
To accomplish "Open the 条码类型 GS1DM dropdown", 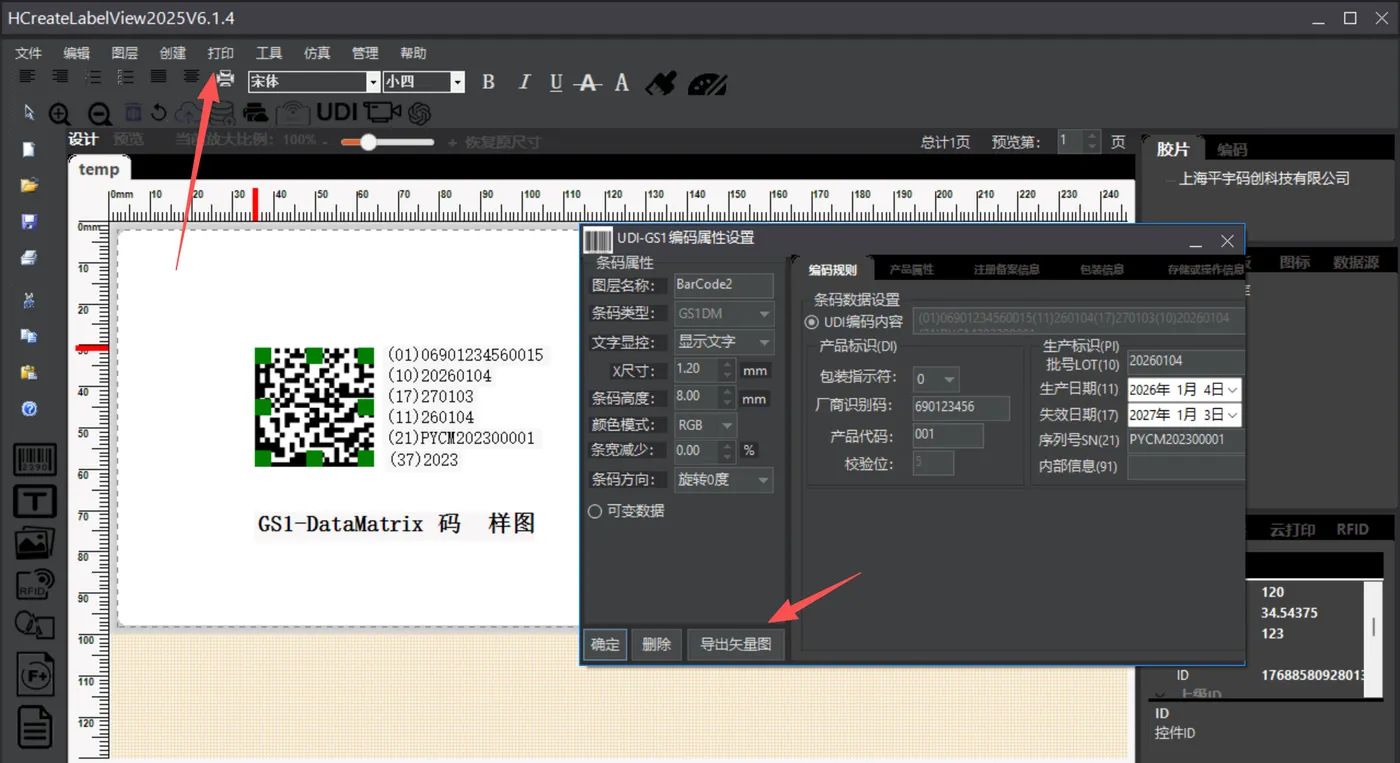I will (x=723, y=314).
